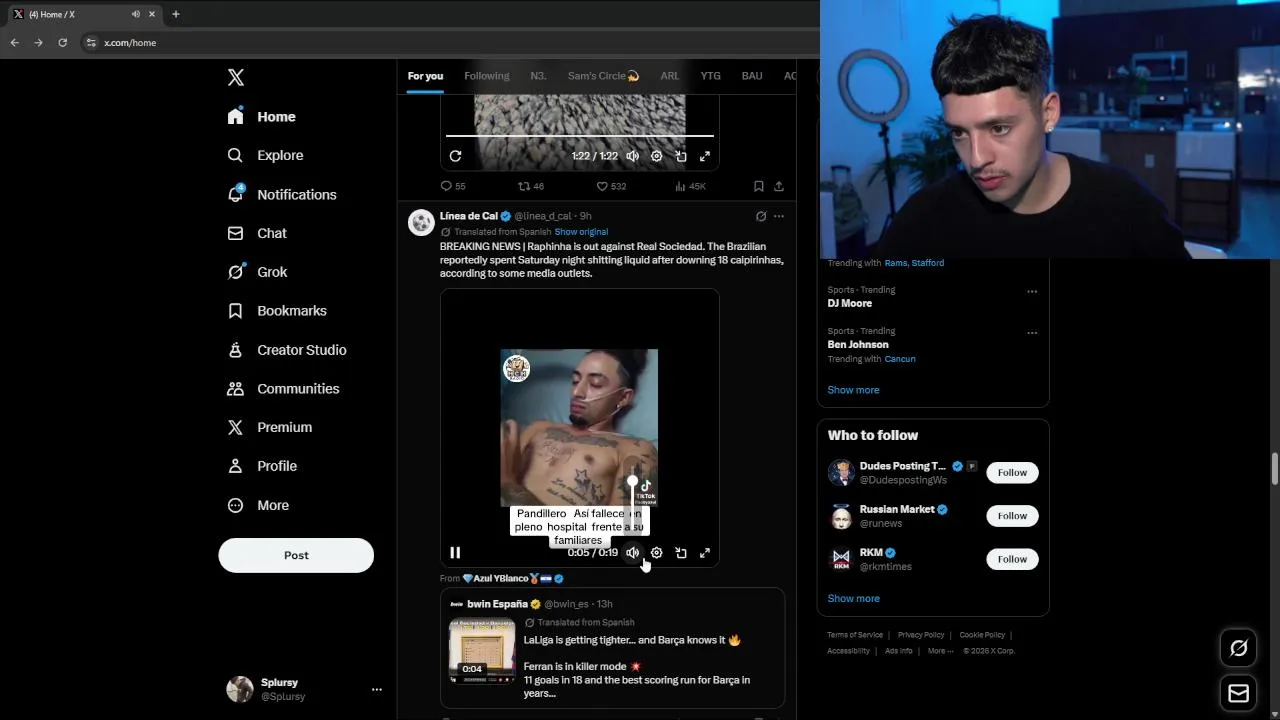Expand options for the DJ Moore trend
1280x720 pixels.
click(1032, 291)
